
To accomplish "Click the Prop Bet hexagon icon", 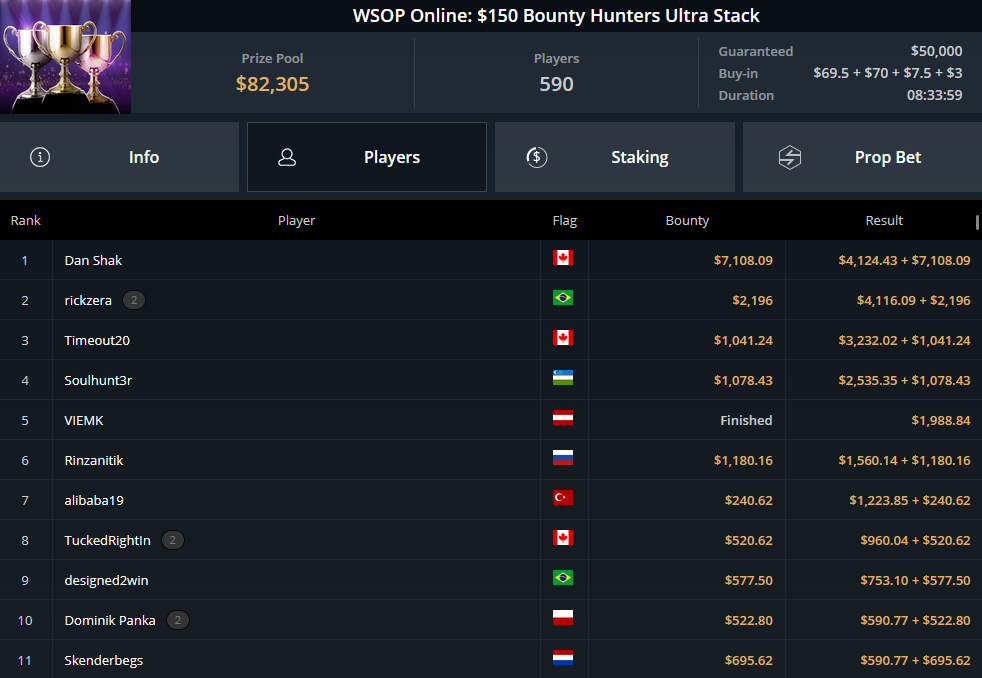I will 790,157.
